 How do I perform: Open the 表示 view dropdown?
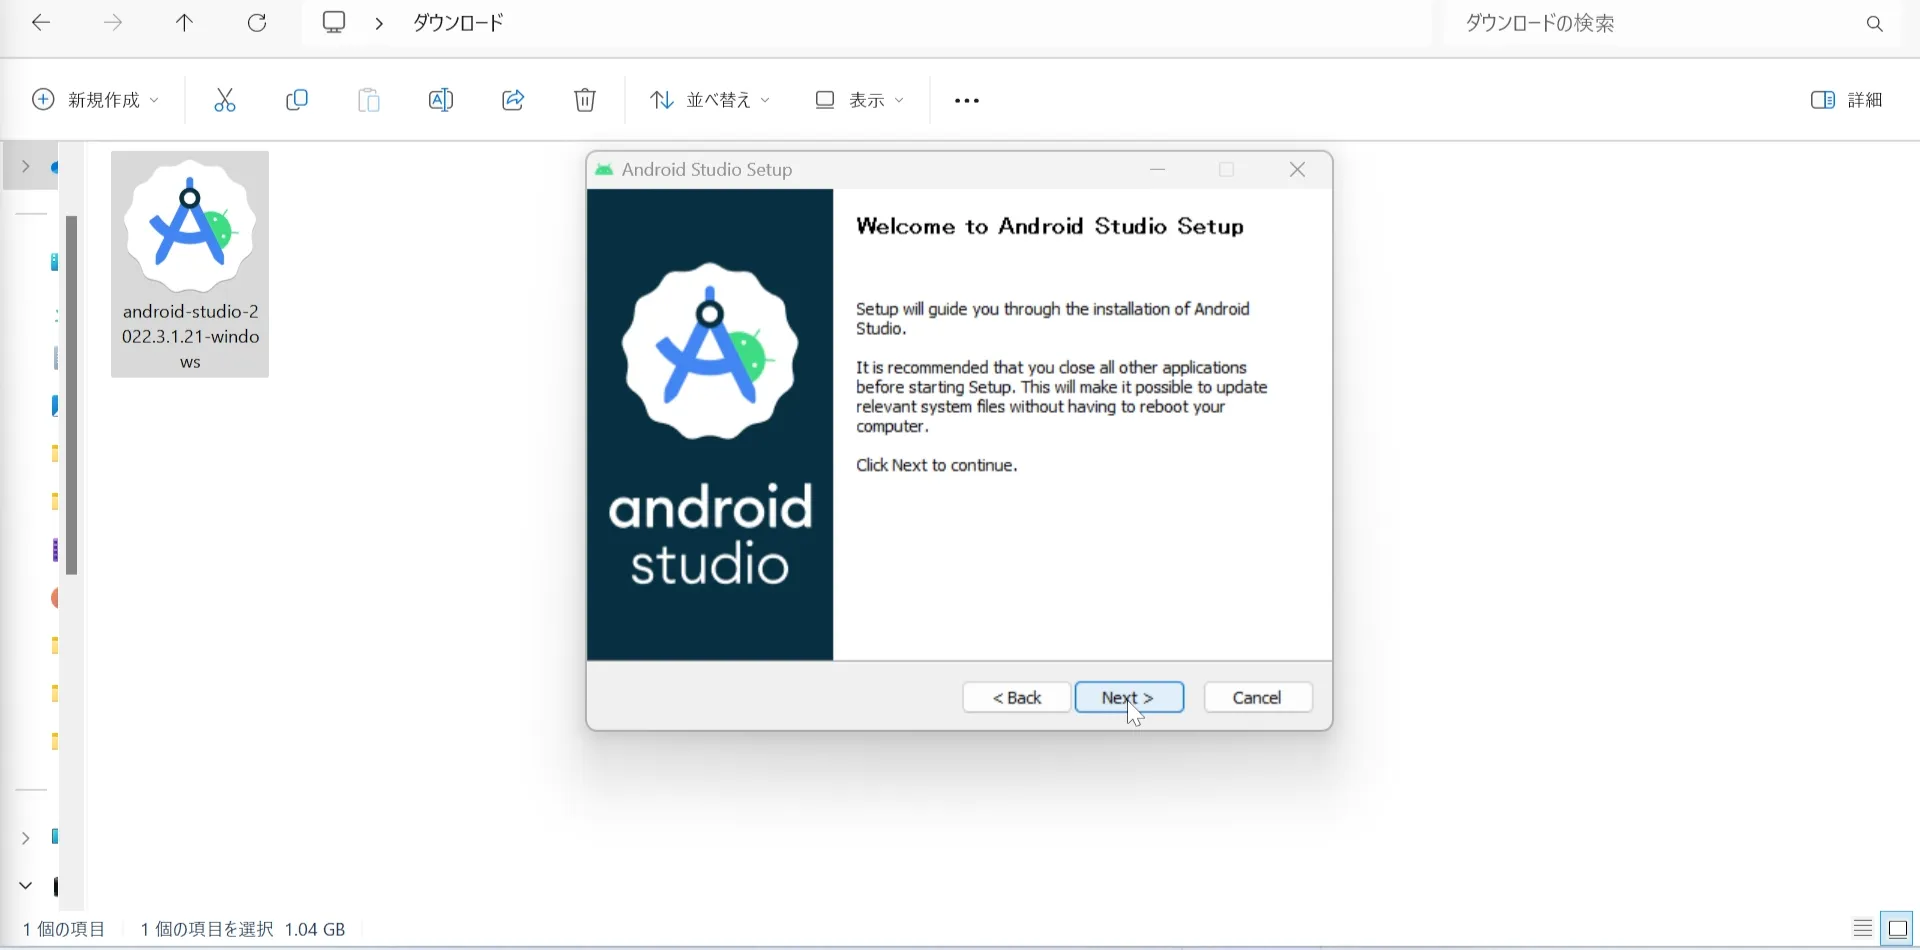click(x=860, y=100)
